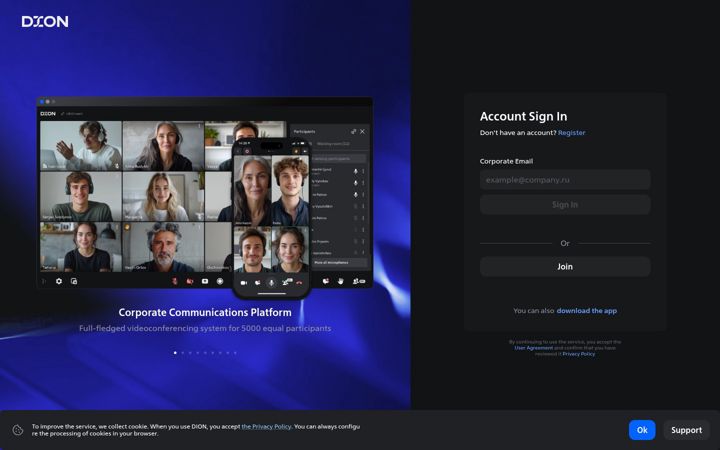Image resolution: width=720 pixels, height=450 pixels.
Task: Open the Register link
Action: [571, 133]
